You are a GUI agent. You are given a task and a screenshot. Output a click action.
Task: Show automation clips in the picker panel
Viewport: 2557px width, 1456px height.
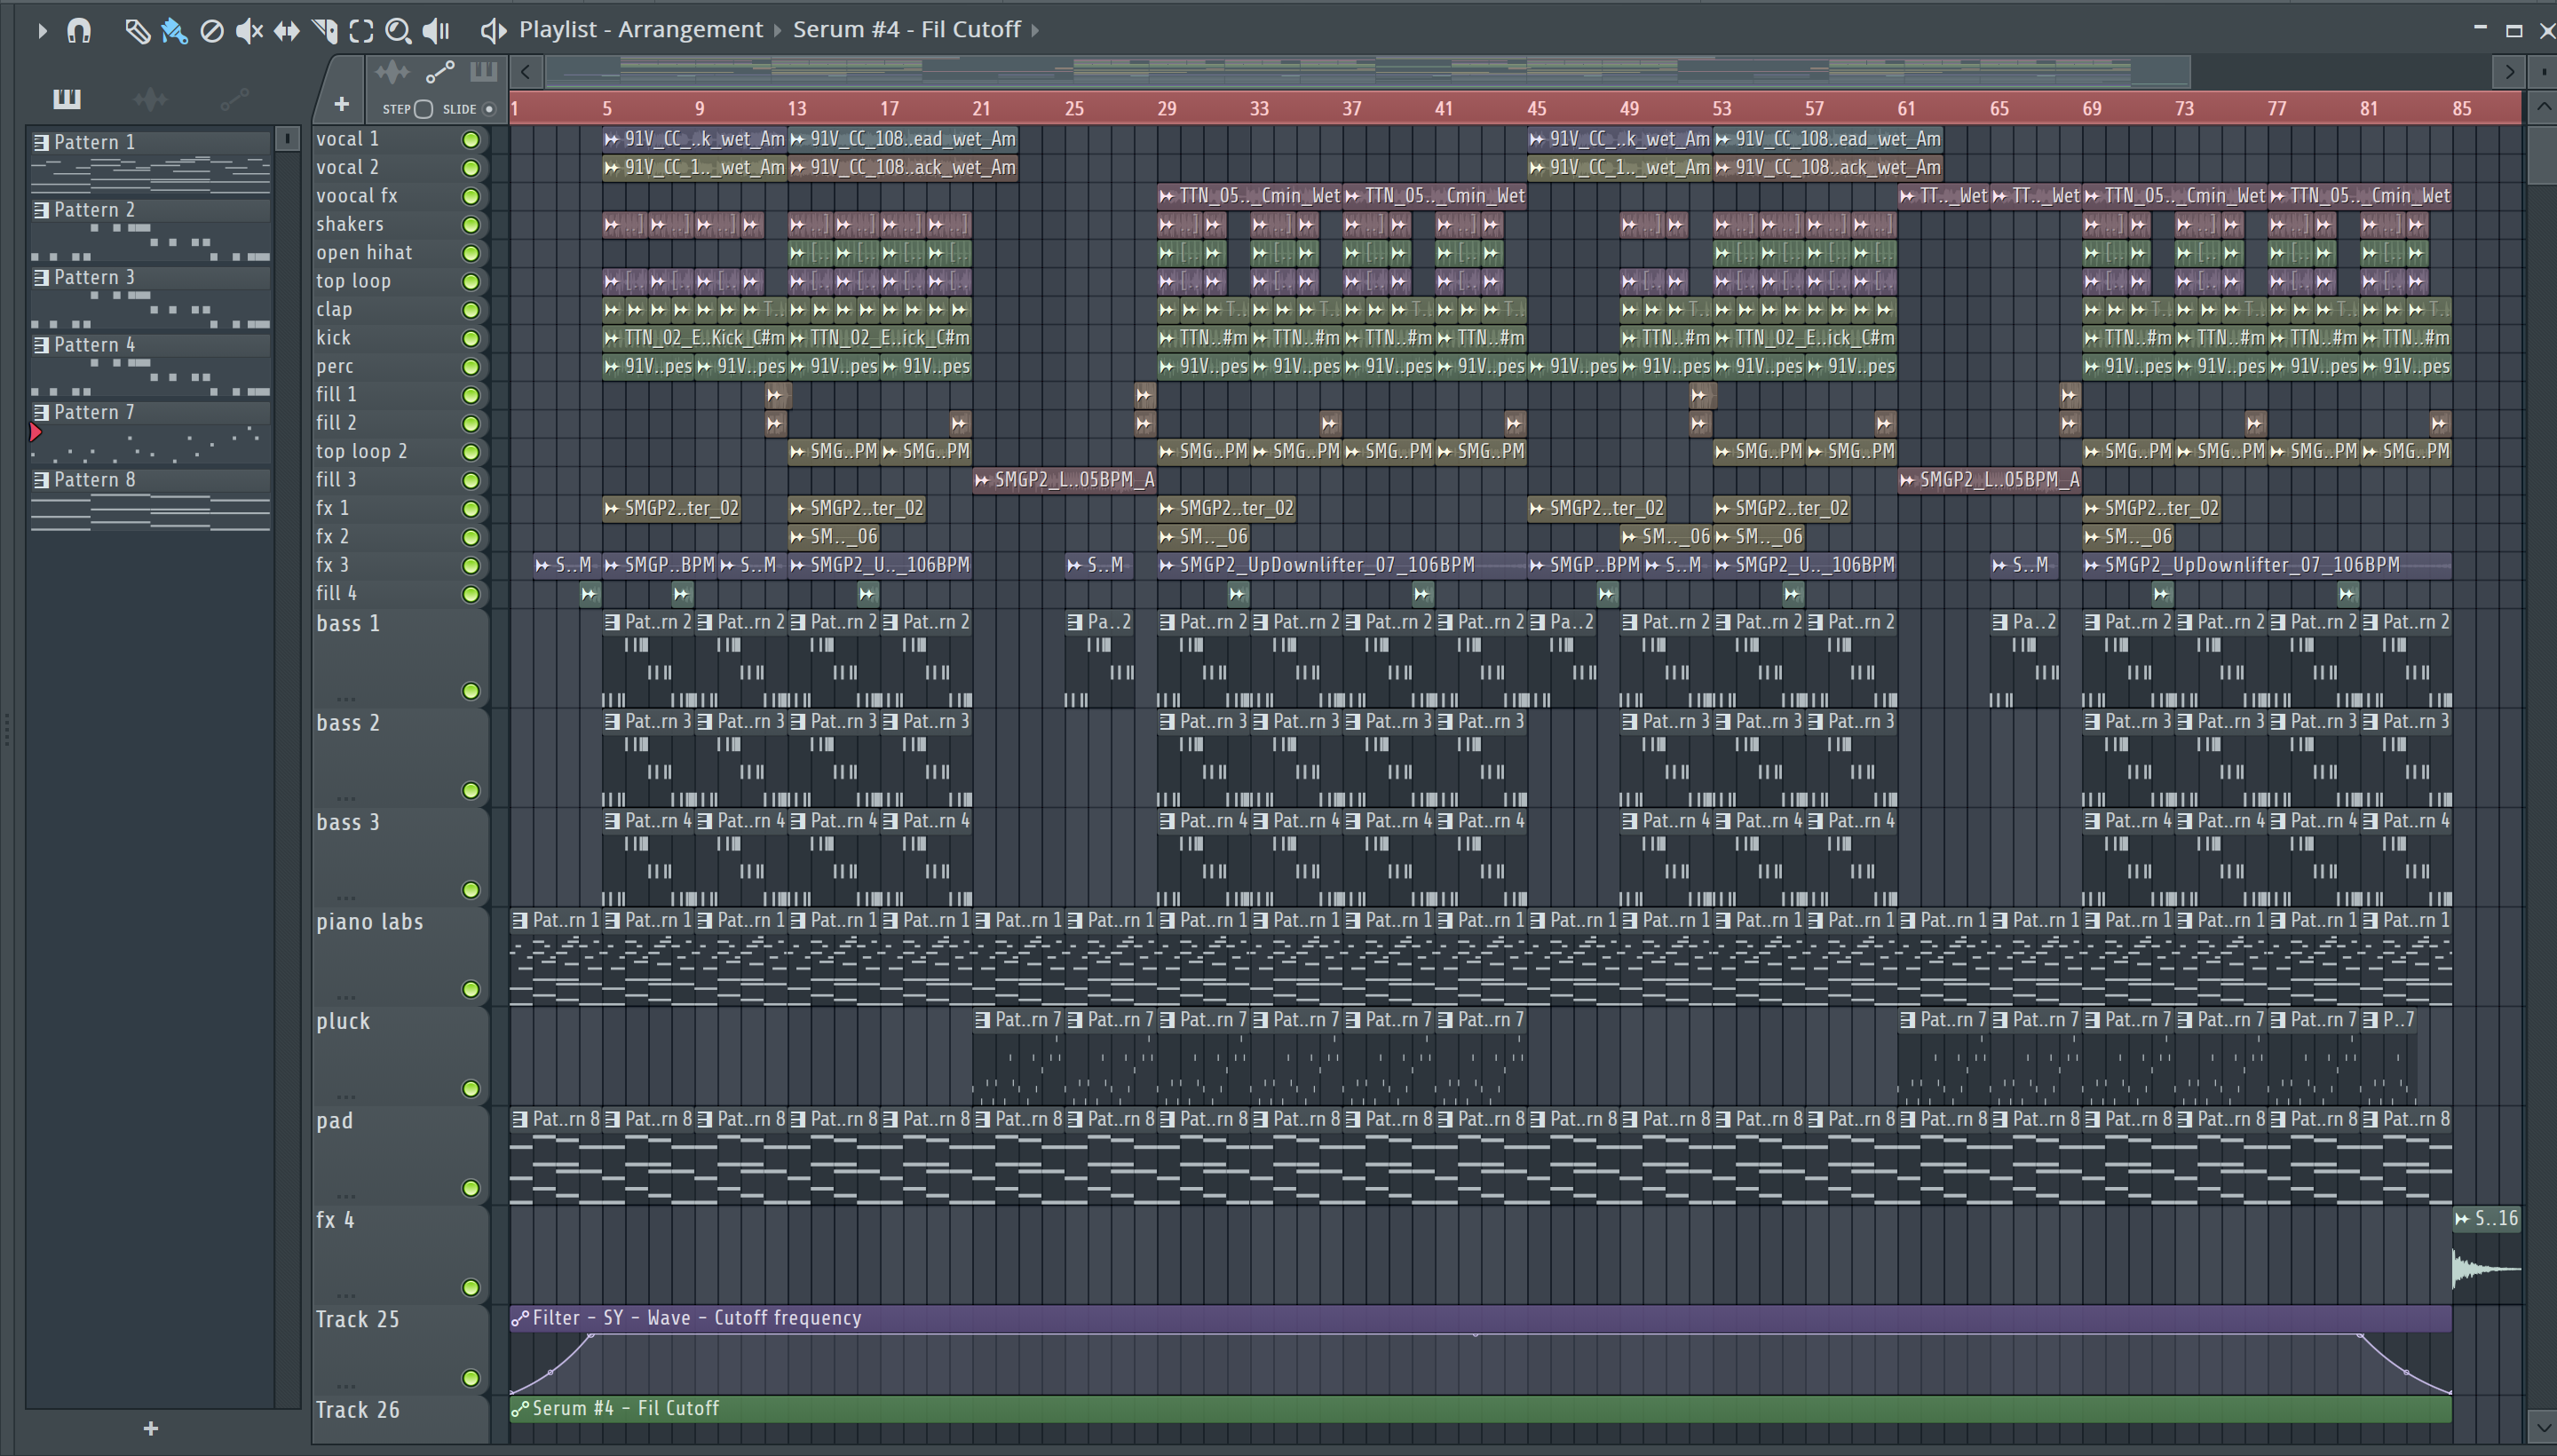234,98
